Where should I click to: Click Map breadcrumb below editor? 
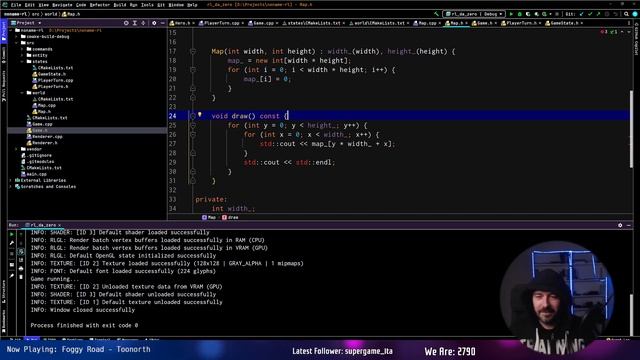tap(209, 218)
